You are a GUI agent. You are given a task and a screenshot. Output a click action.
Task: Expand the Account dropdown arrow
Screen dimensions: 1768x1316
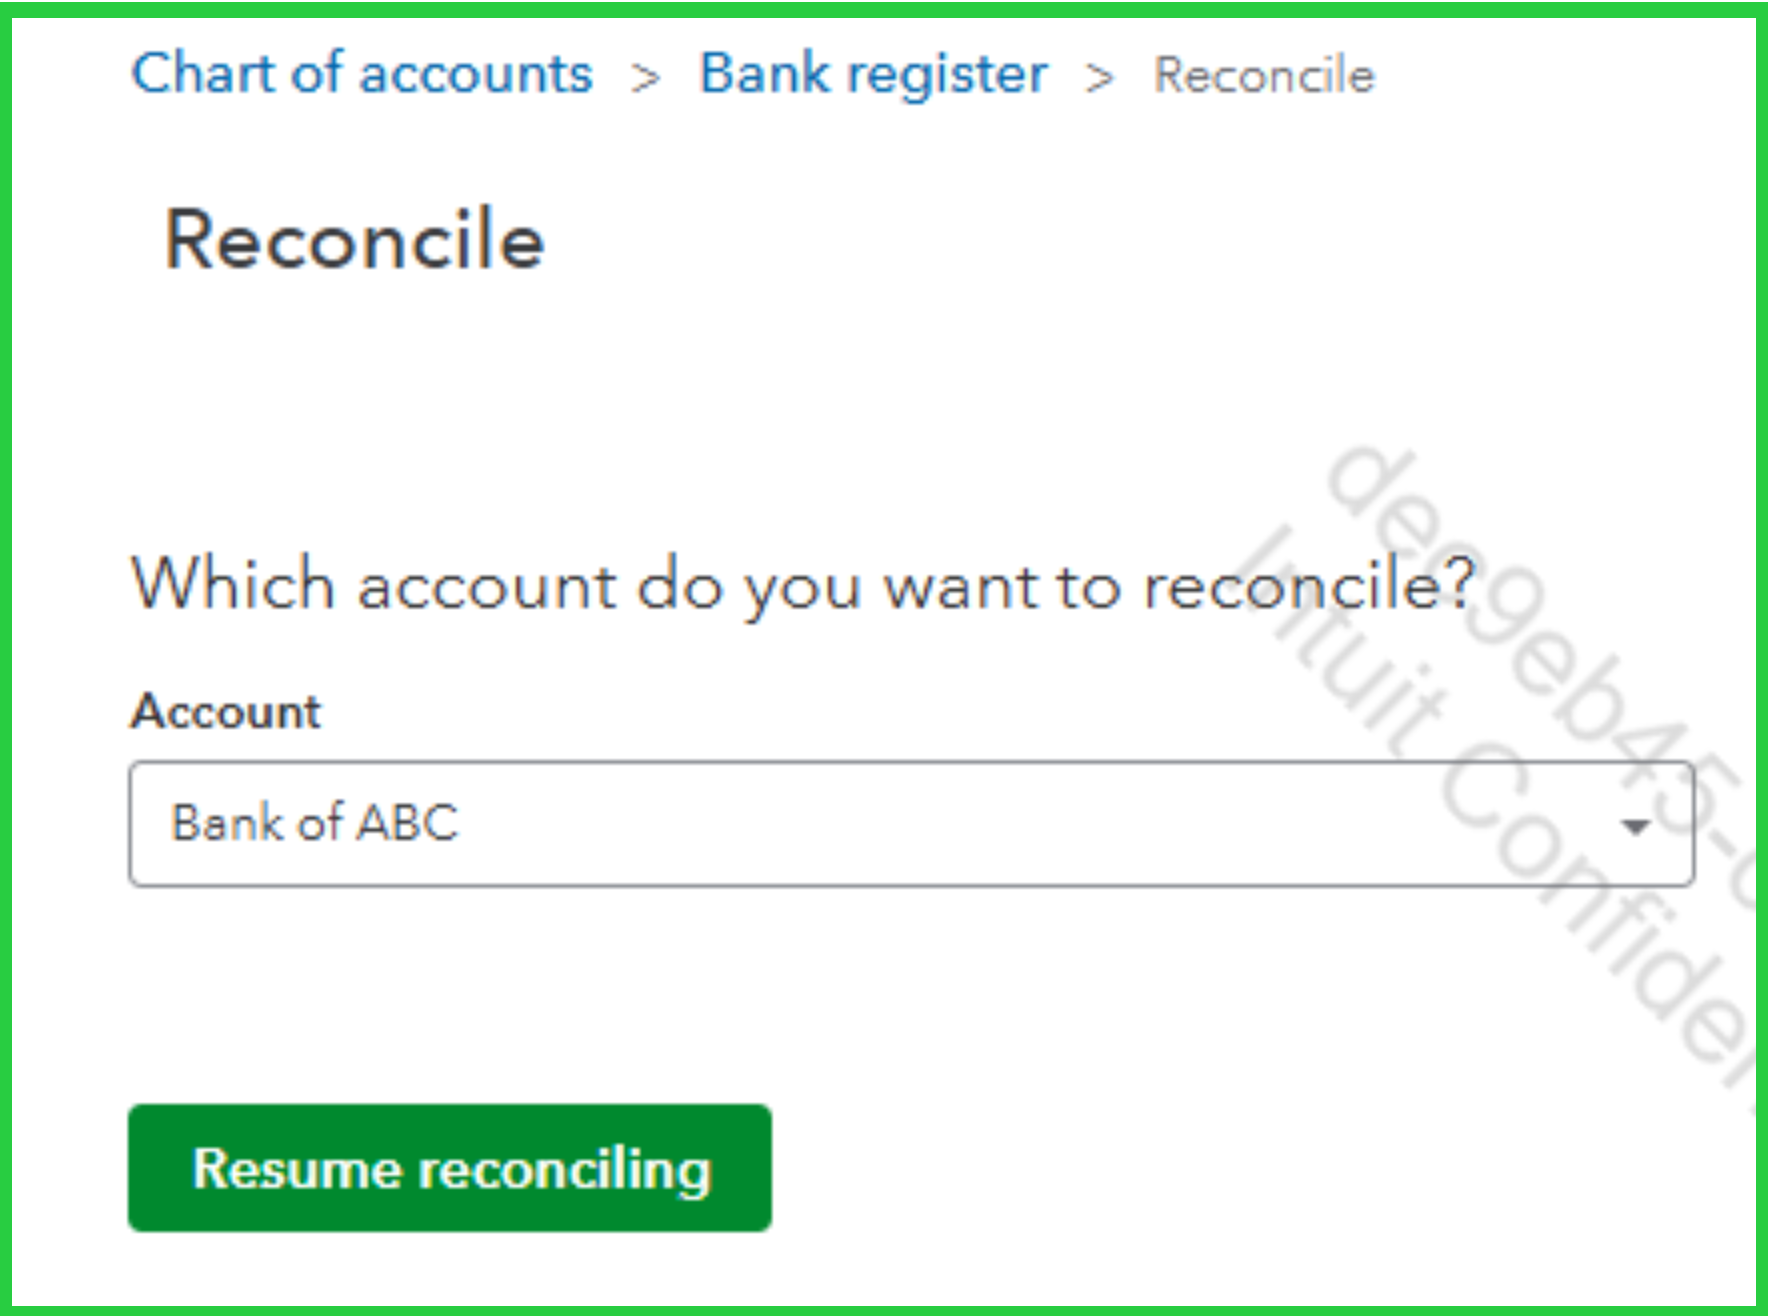click(1635, 826)
